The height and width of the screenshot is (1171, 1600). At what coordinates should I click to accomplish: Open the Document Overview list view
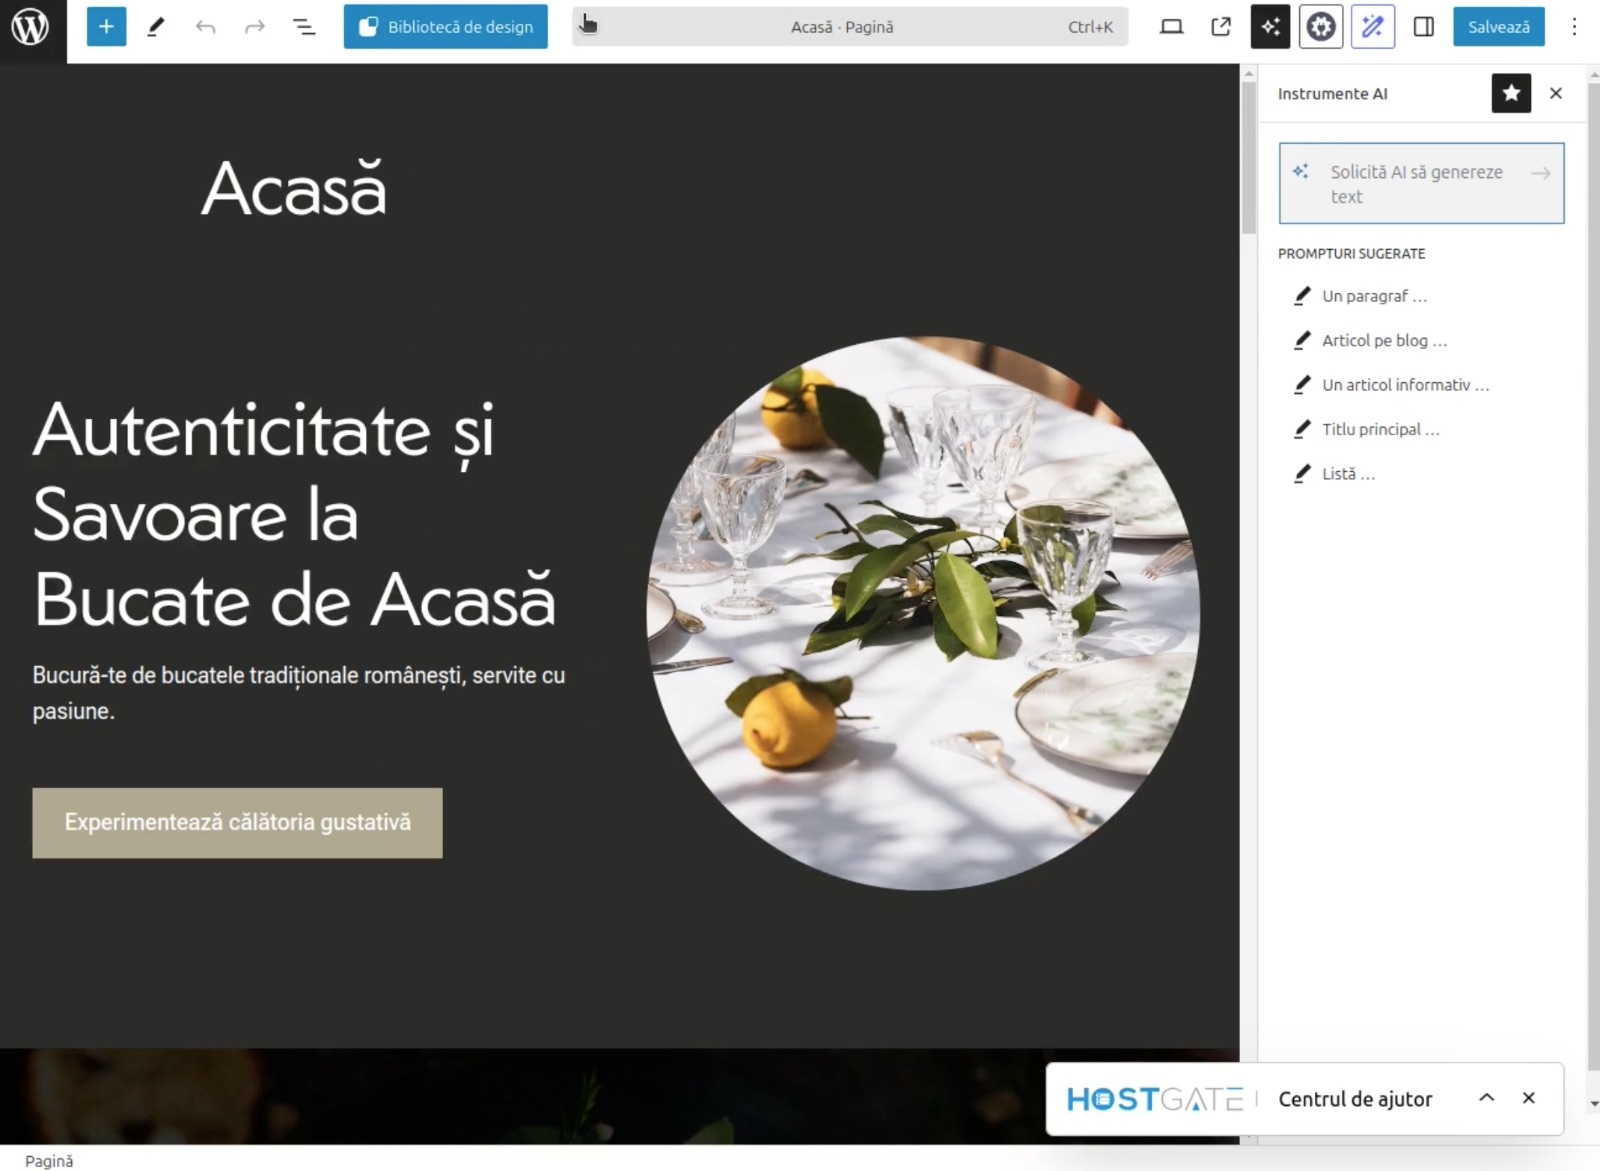coord(304,27)
